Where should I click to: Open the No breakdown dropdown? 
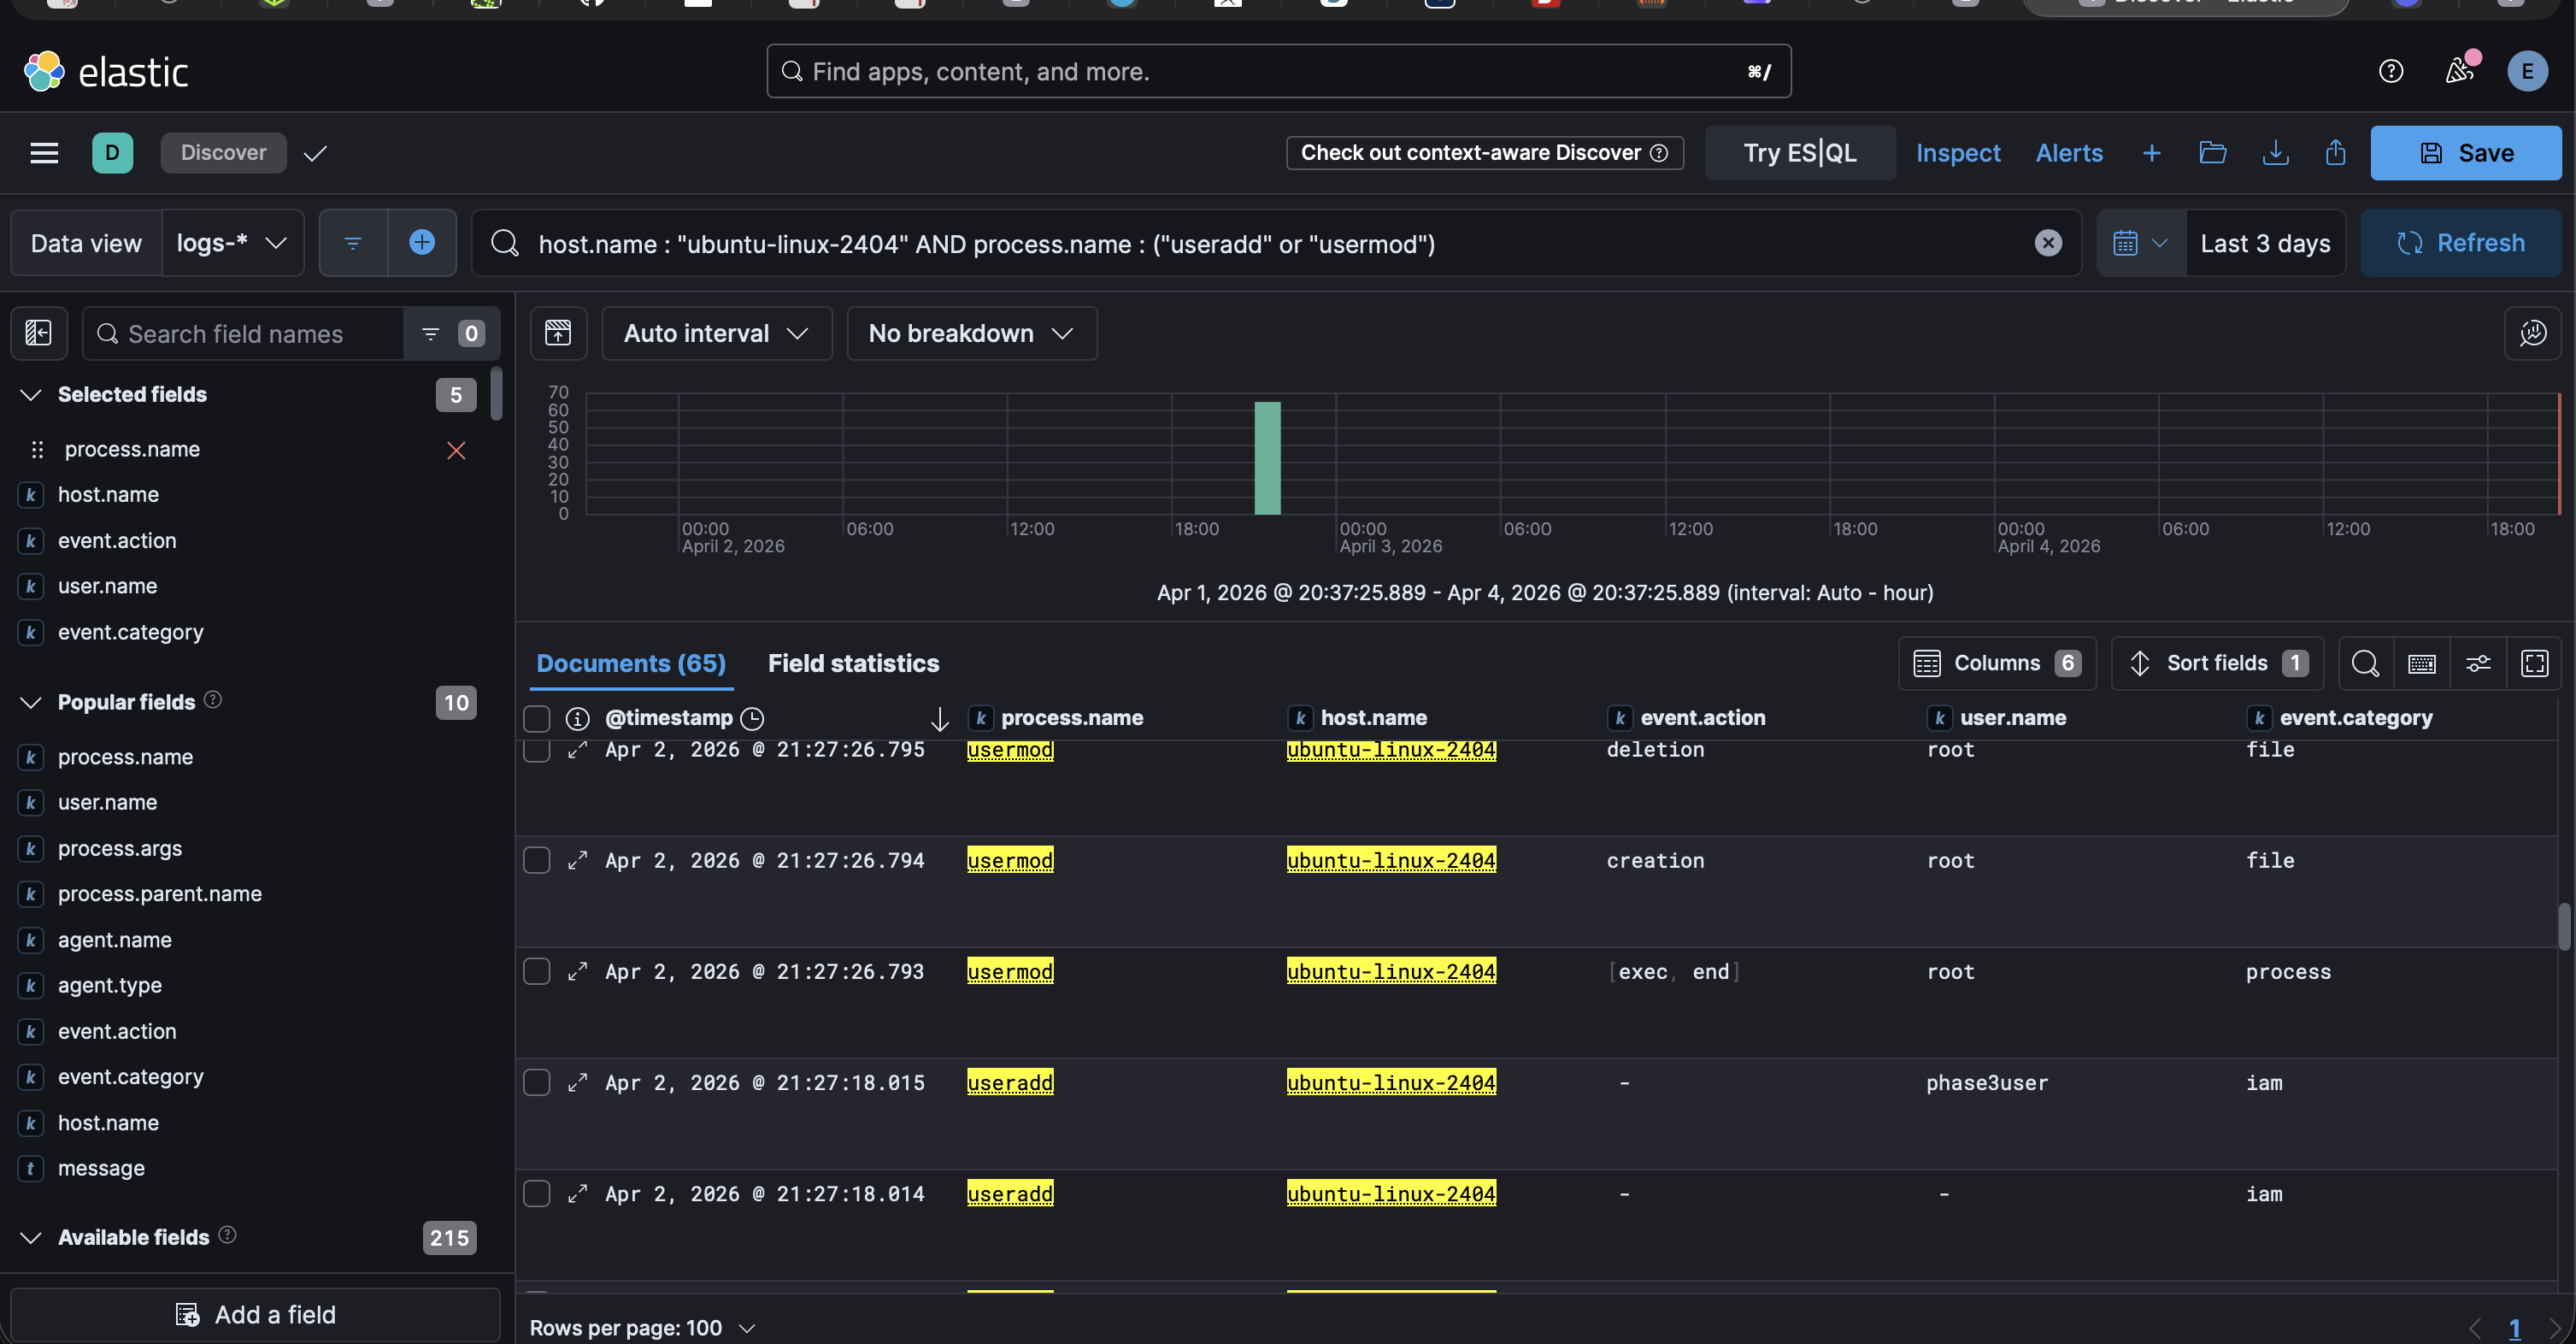coord(971,333)
